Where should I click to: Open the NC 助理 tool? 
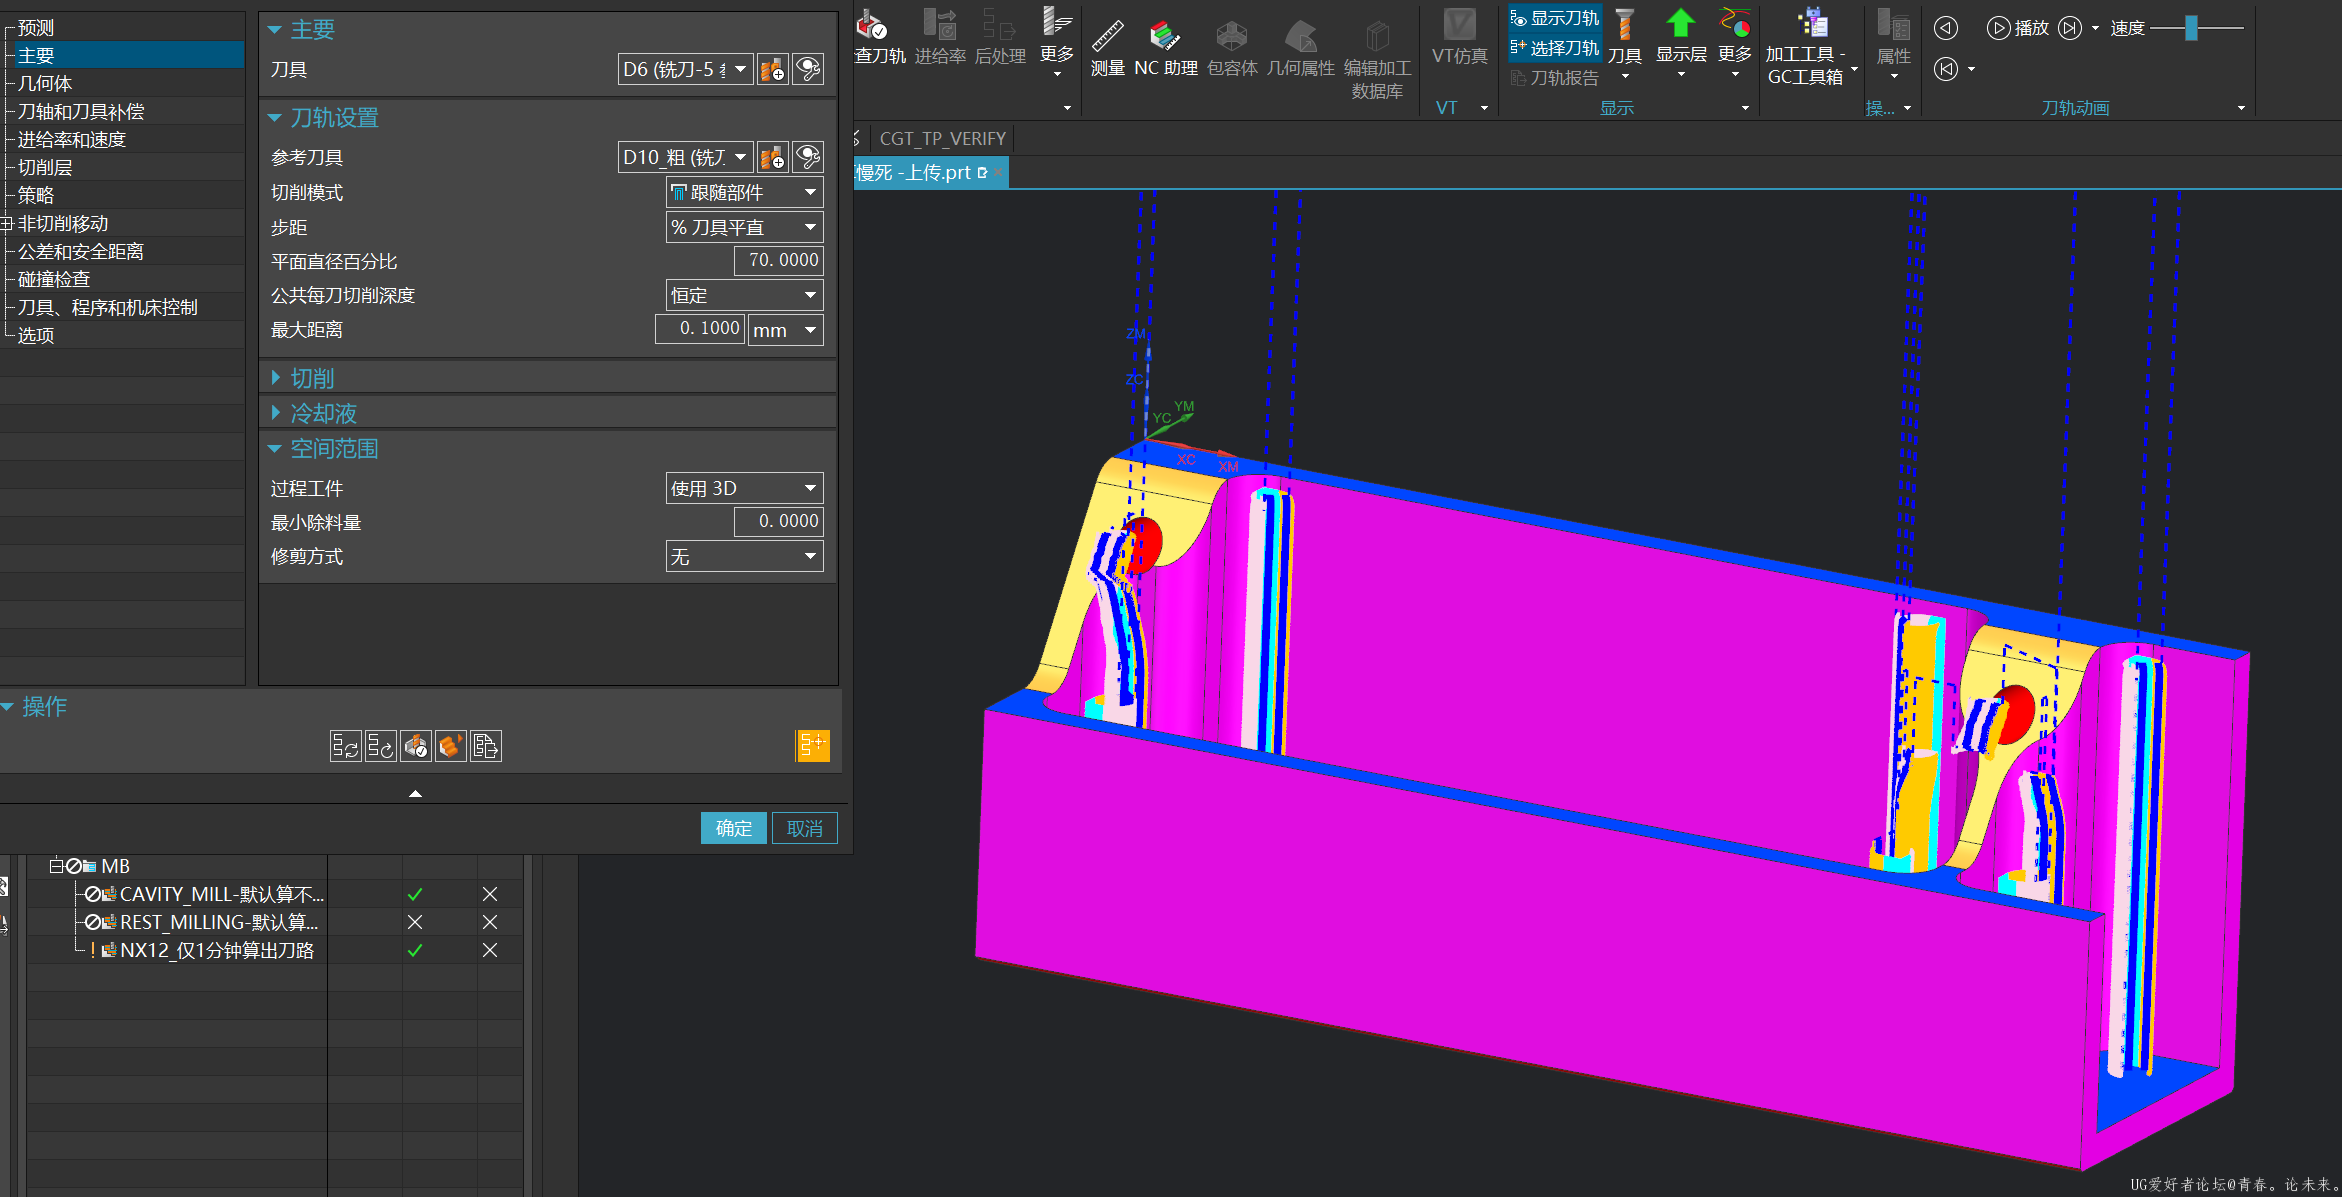(1166, 47)
